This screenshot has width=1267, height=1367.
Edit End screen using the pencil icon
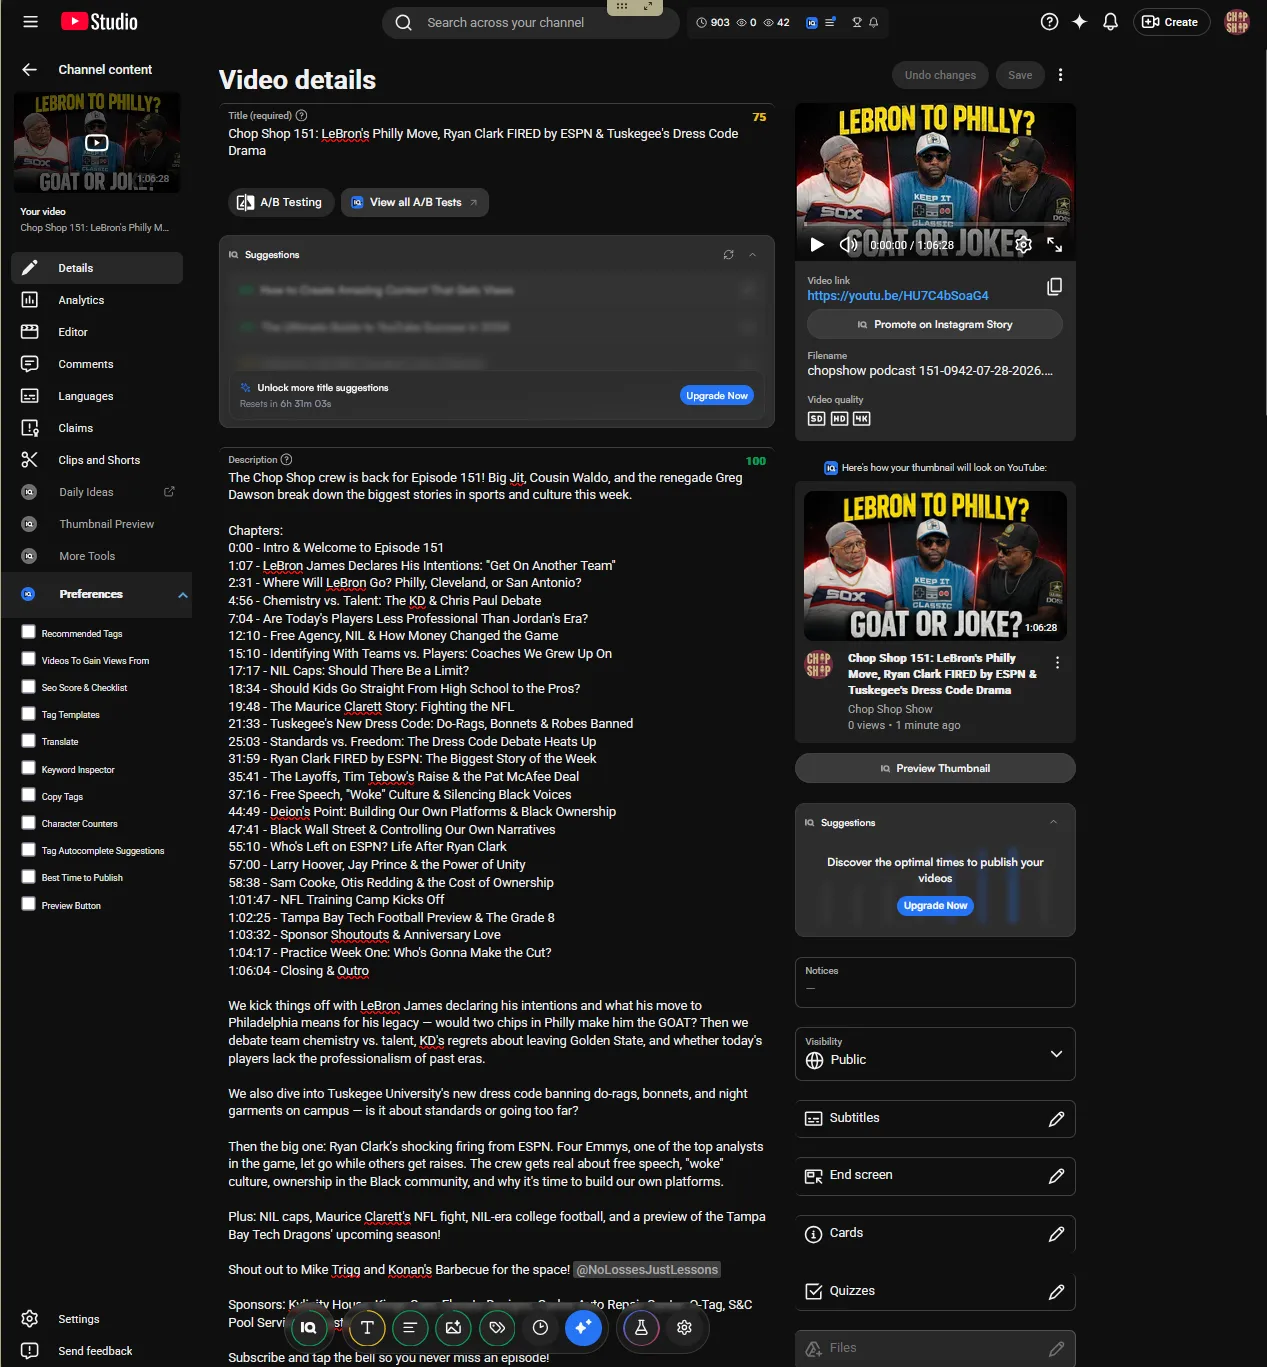click(1056, 1176)
